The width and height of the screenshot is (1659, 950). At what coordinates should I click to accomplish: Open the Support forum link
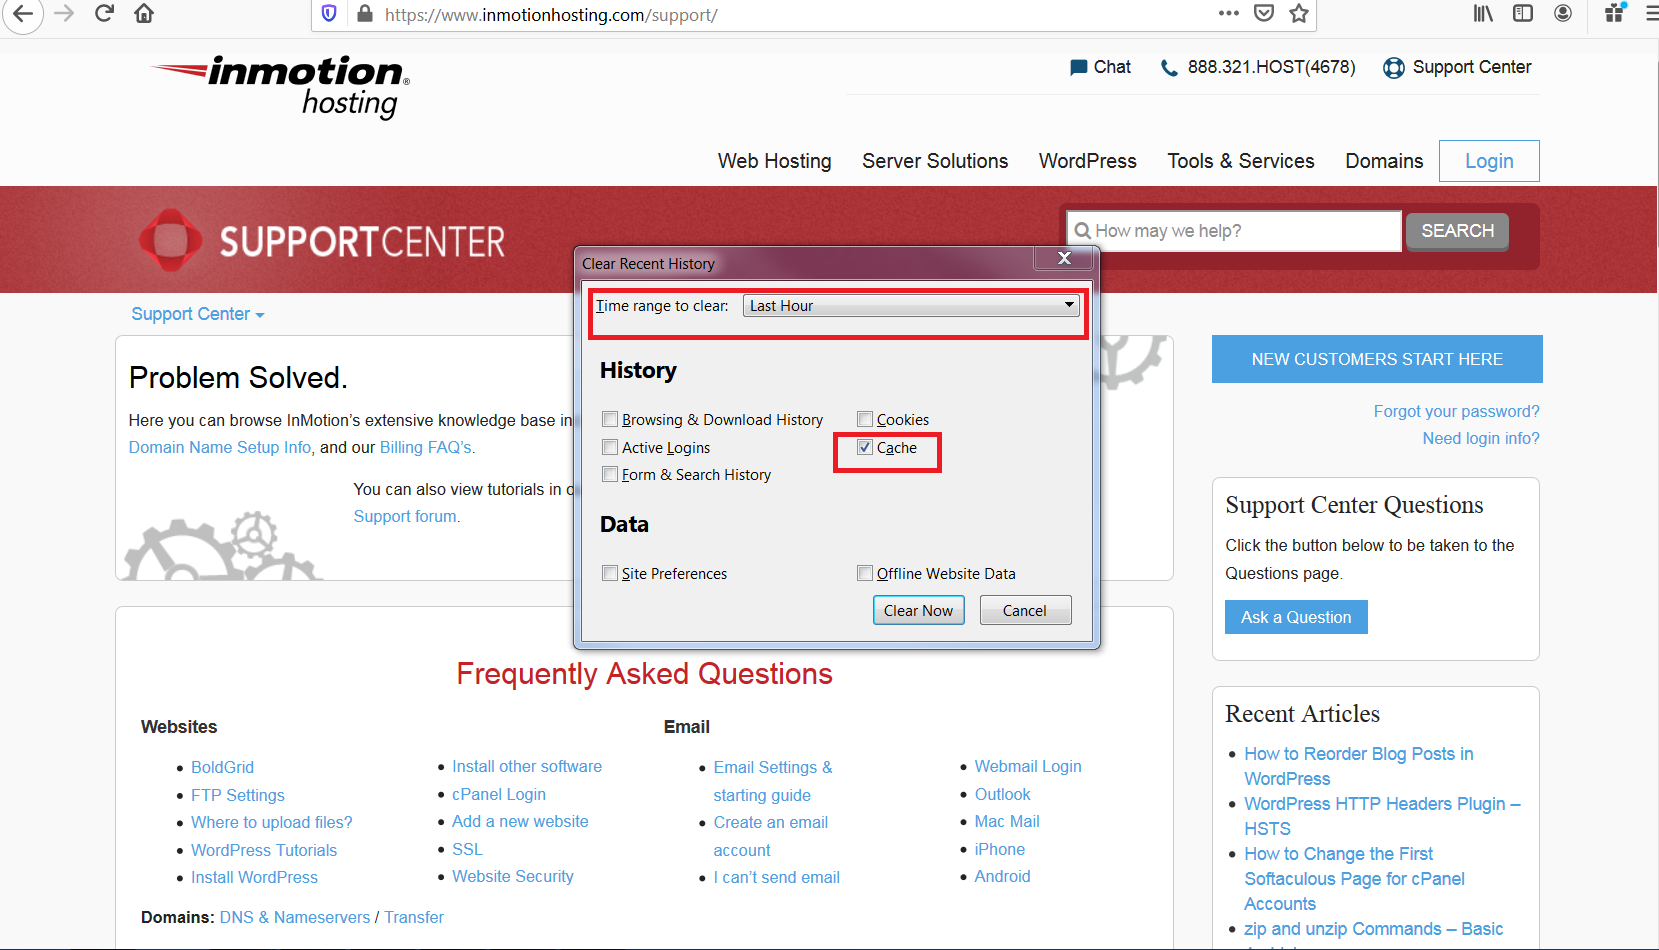coord(405,516)
